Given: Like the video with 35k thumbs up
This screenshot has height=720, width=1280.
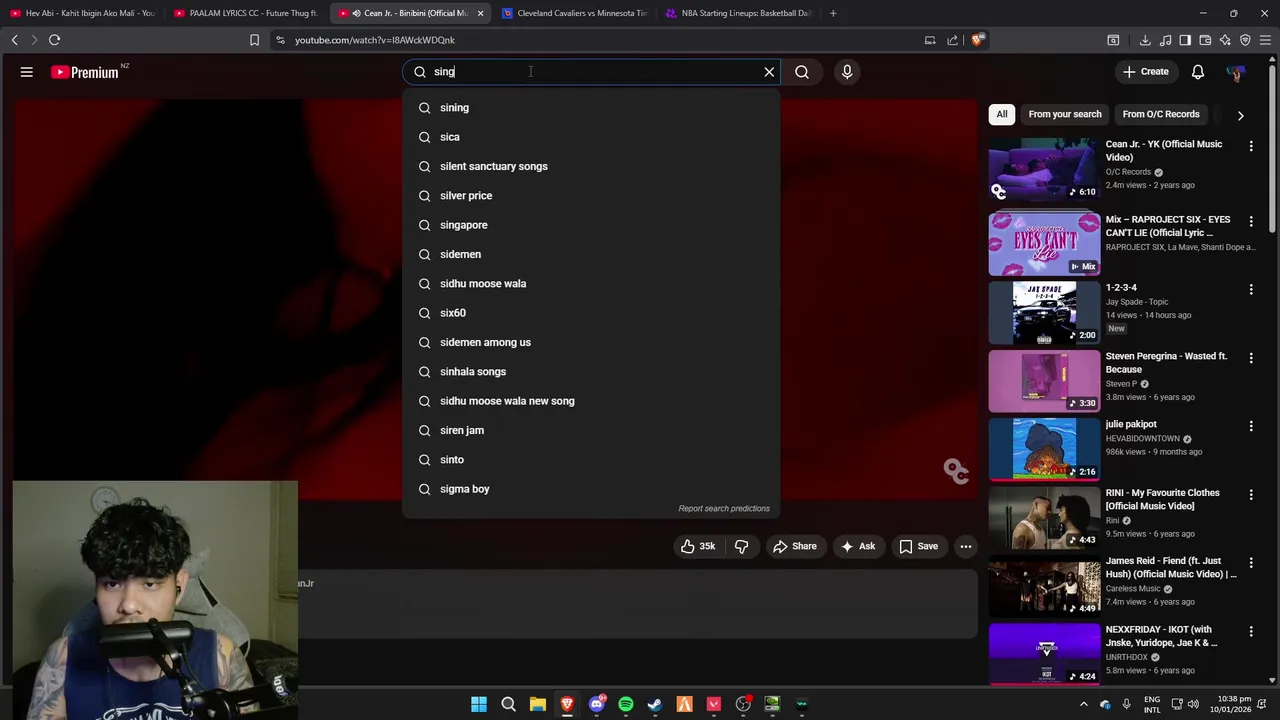Looking at the screenshot, I should [x=699, y=546].
